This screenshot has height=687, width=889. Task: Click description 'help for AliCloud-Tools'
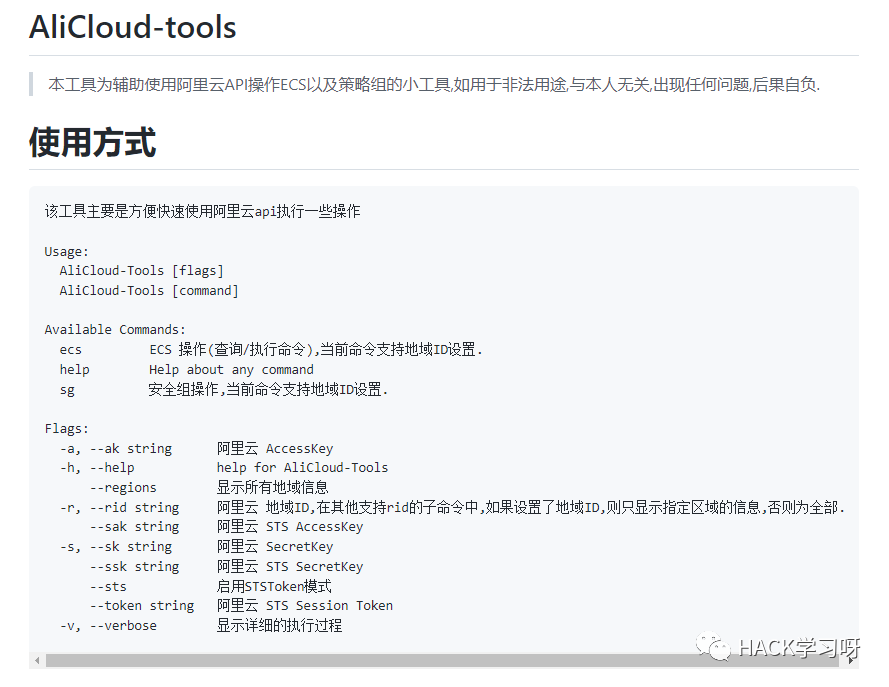pos(302,468)
